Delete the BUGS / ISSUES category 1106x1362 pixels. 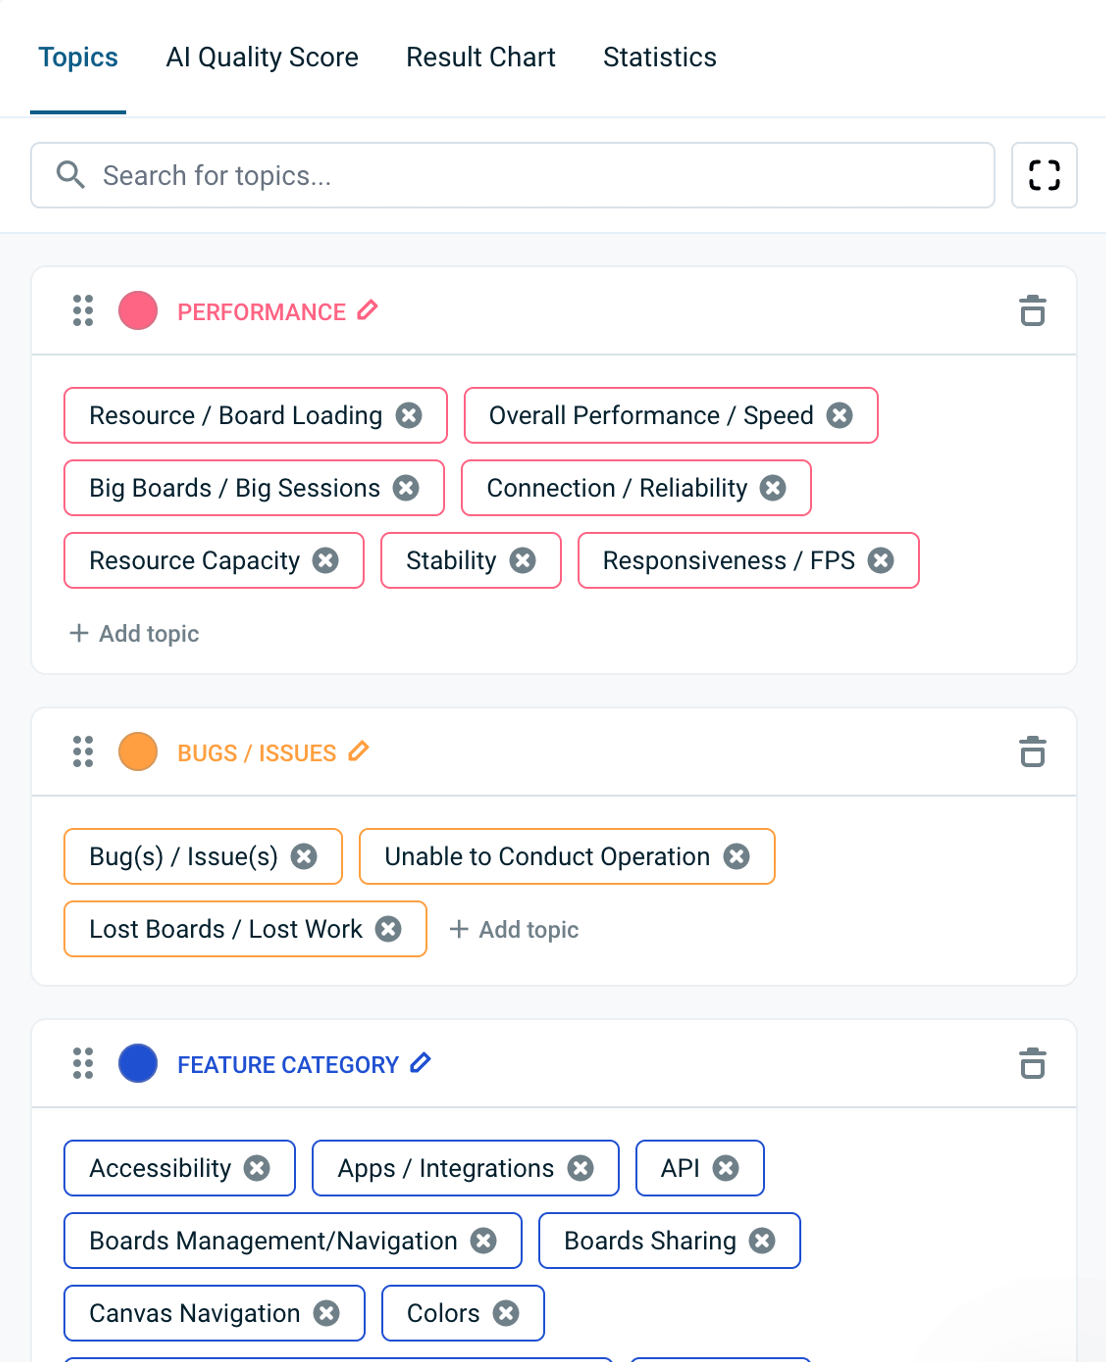coord(1033,752)
